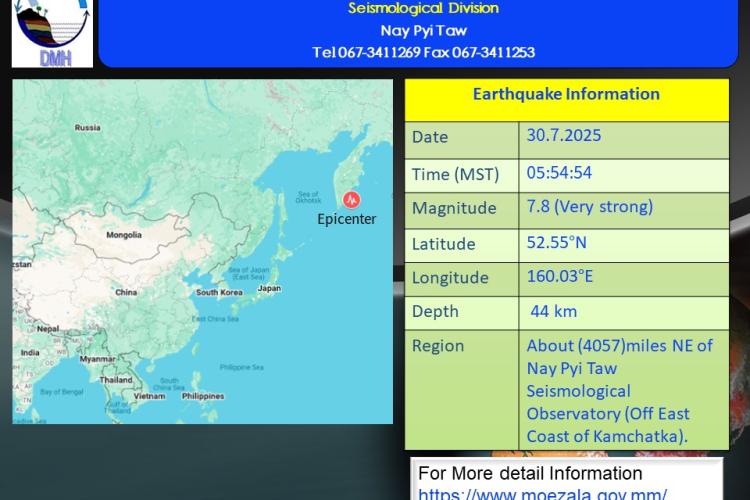
Task: Select the longitude value 160.03°E
Action: (560, 276)
